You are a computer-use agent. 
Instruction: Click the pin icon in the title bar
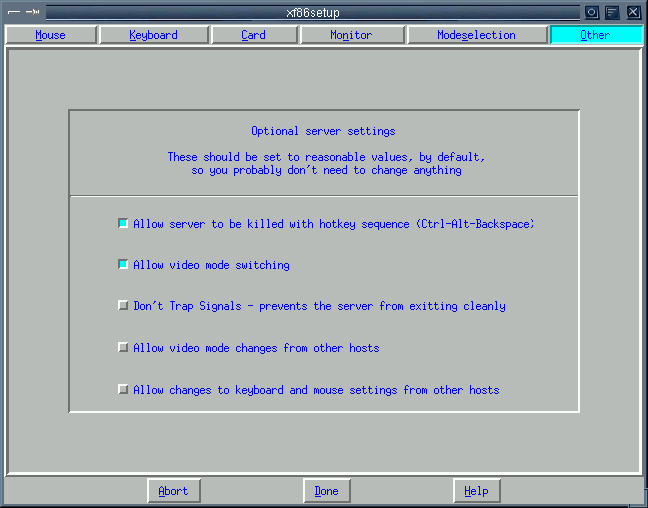click(32, 12)
